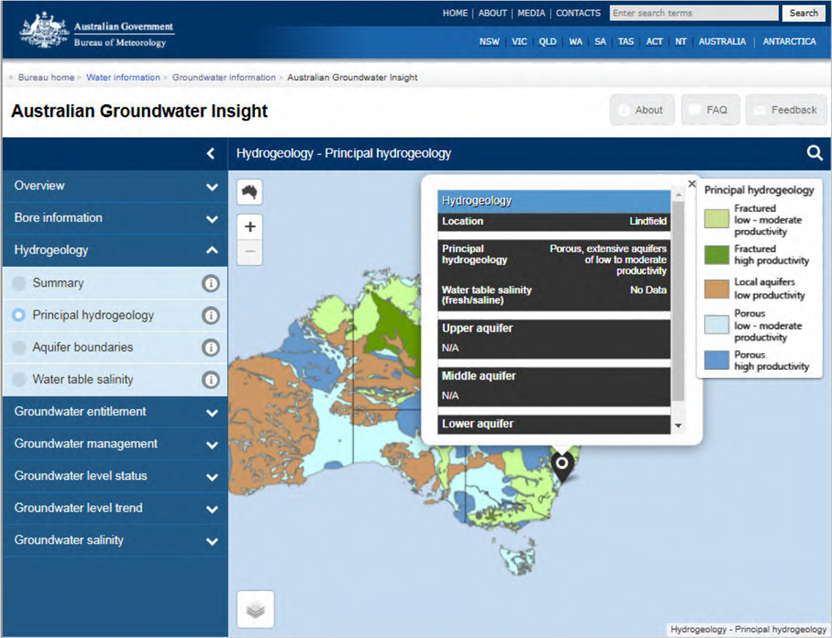Viewport: 832px width, 638px height.
Task: Zoom out with the minus button
Action: click(250, 252)
